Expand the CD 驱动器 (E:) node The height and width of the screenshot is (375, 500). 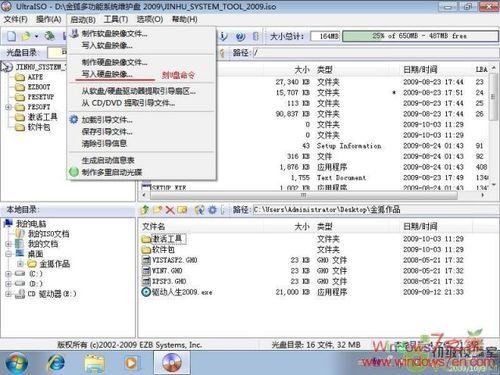point(8,294)
